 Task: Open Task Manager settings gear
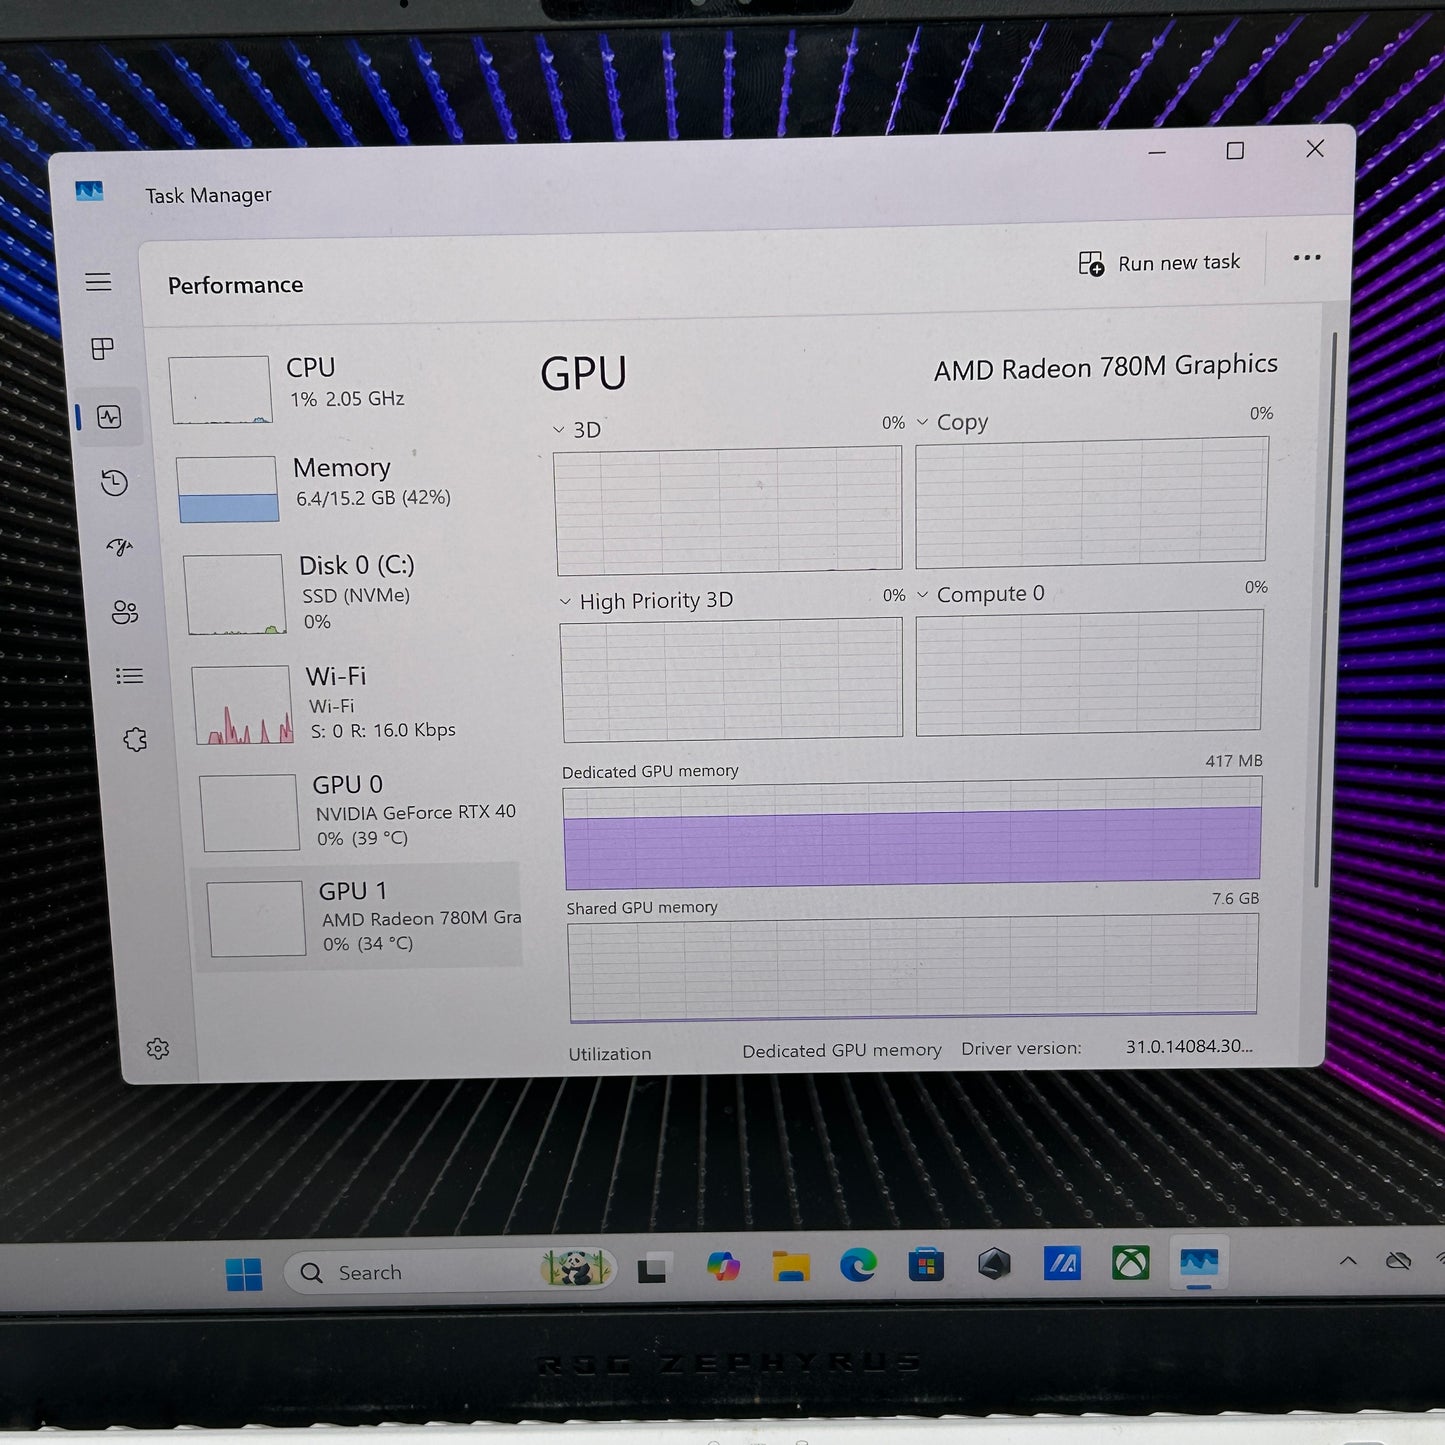(158, 1048)
